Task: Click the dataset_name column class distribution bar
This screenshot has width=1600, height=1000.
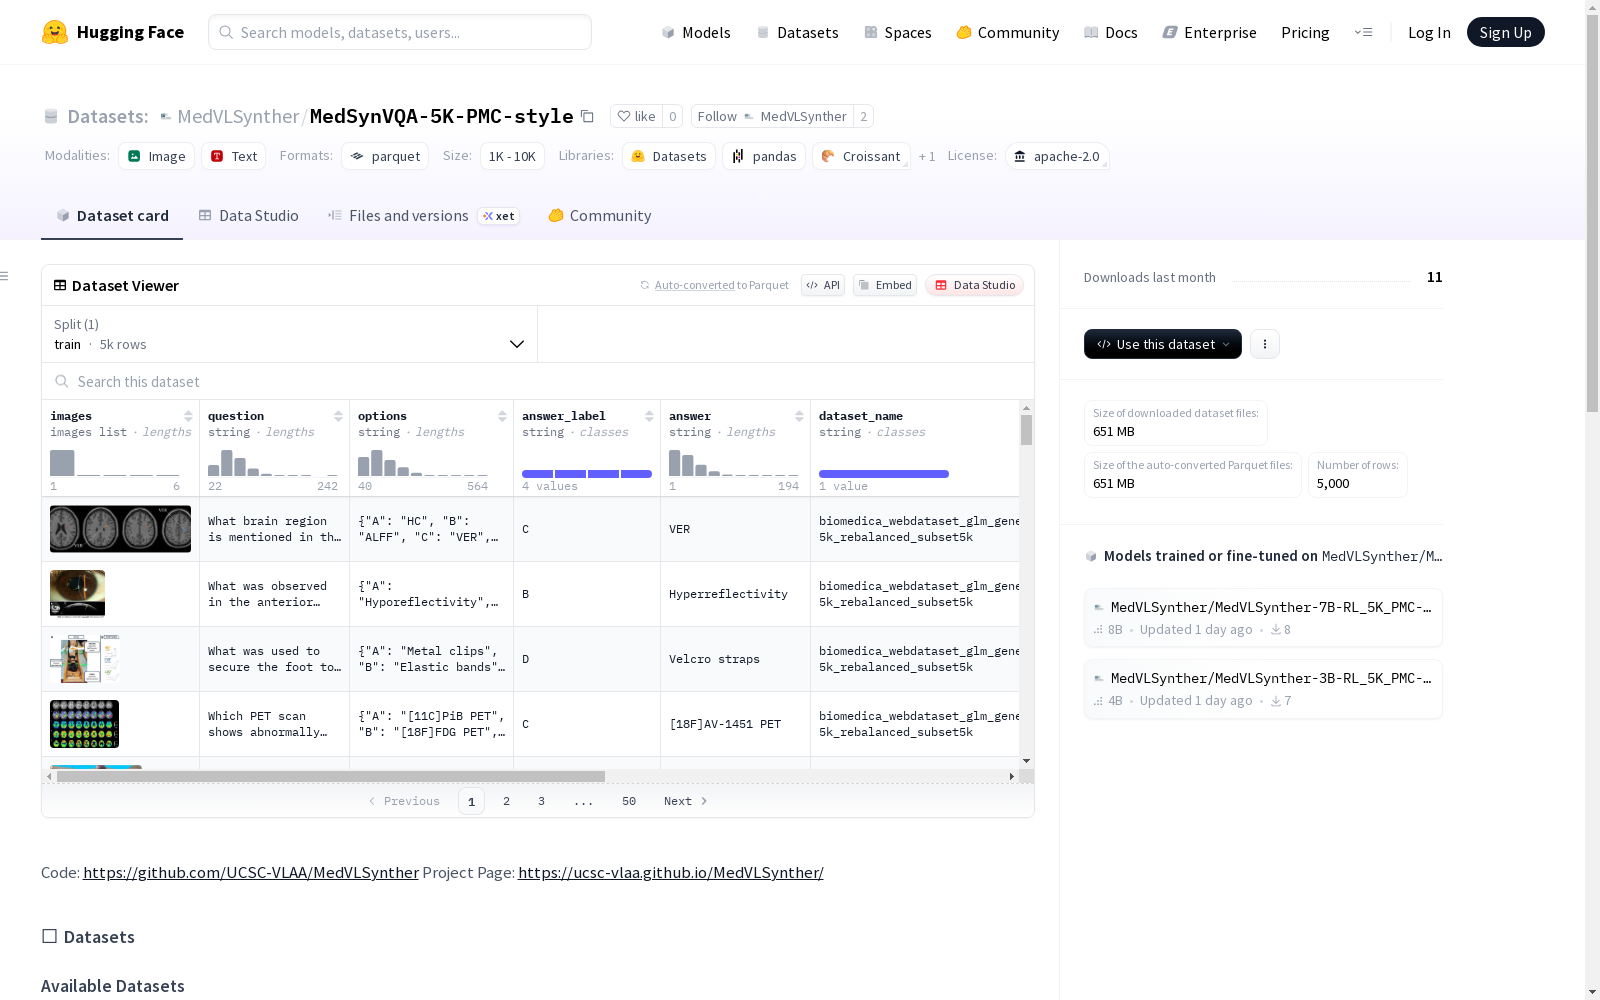Action: tap(884, 474)
